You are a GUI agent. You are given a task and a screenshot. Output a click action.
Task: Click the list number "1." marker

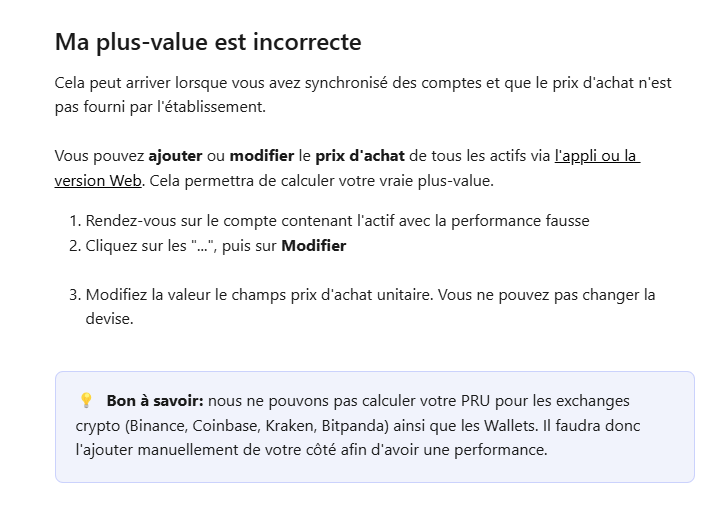pyautogui.click(x=74, y=220)
